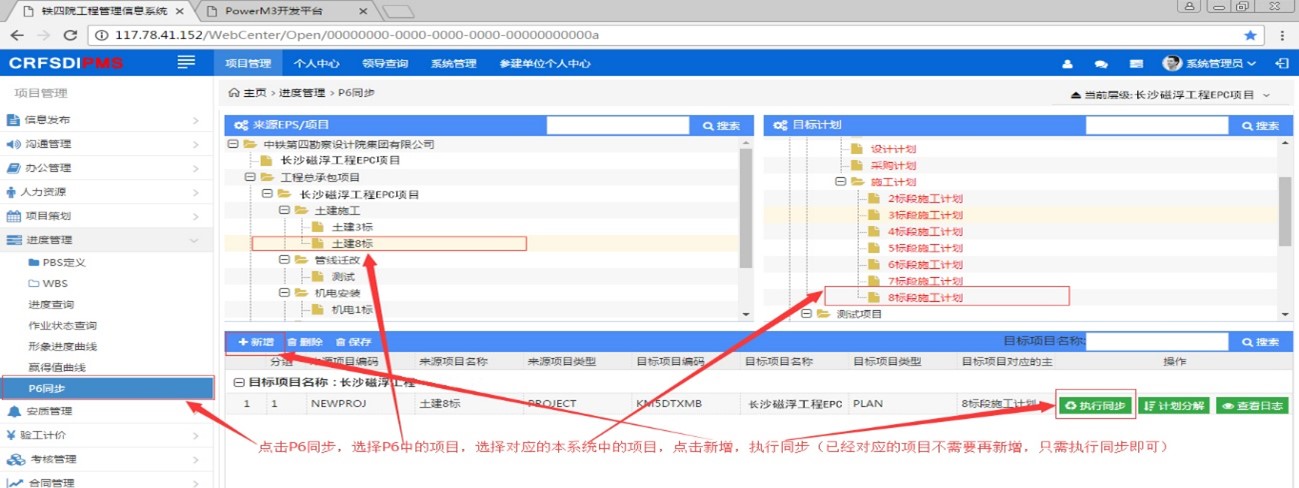Click the 验工计价 yen icon
The image size is (1299, 488).
(x=11, y=435)
